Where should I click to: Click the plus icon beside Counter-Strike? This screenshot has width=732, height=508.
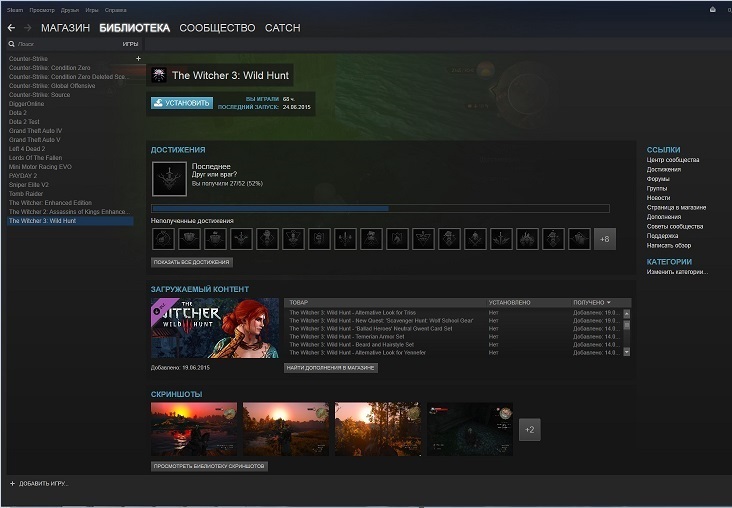click(138, 58)
